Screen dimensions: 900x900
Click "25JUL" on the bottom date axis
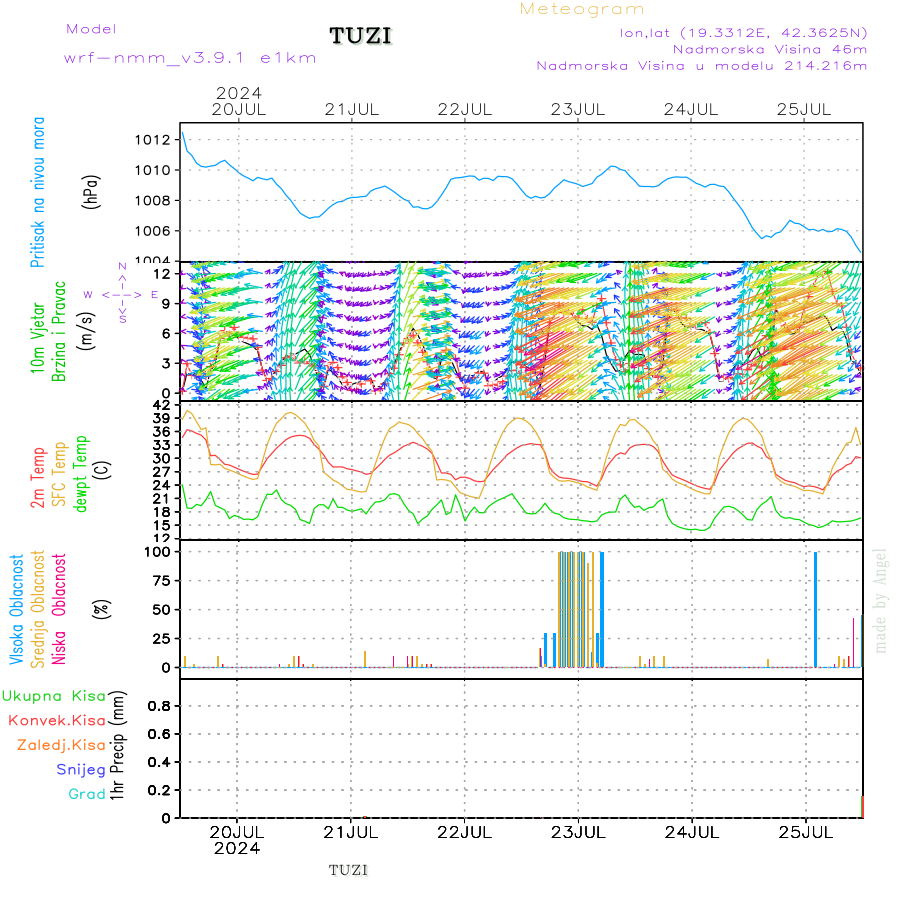coord(805,832)
